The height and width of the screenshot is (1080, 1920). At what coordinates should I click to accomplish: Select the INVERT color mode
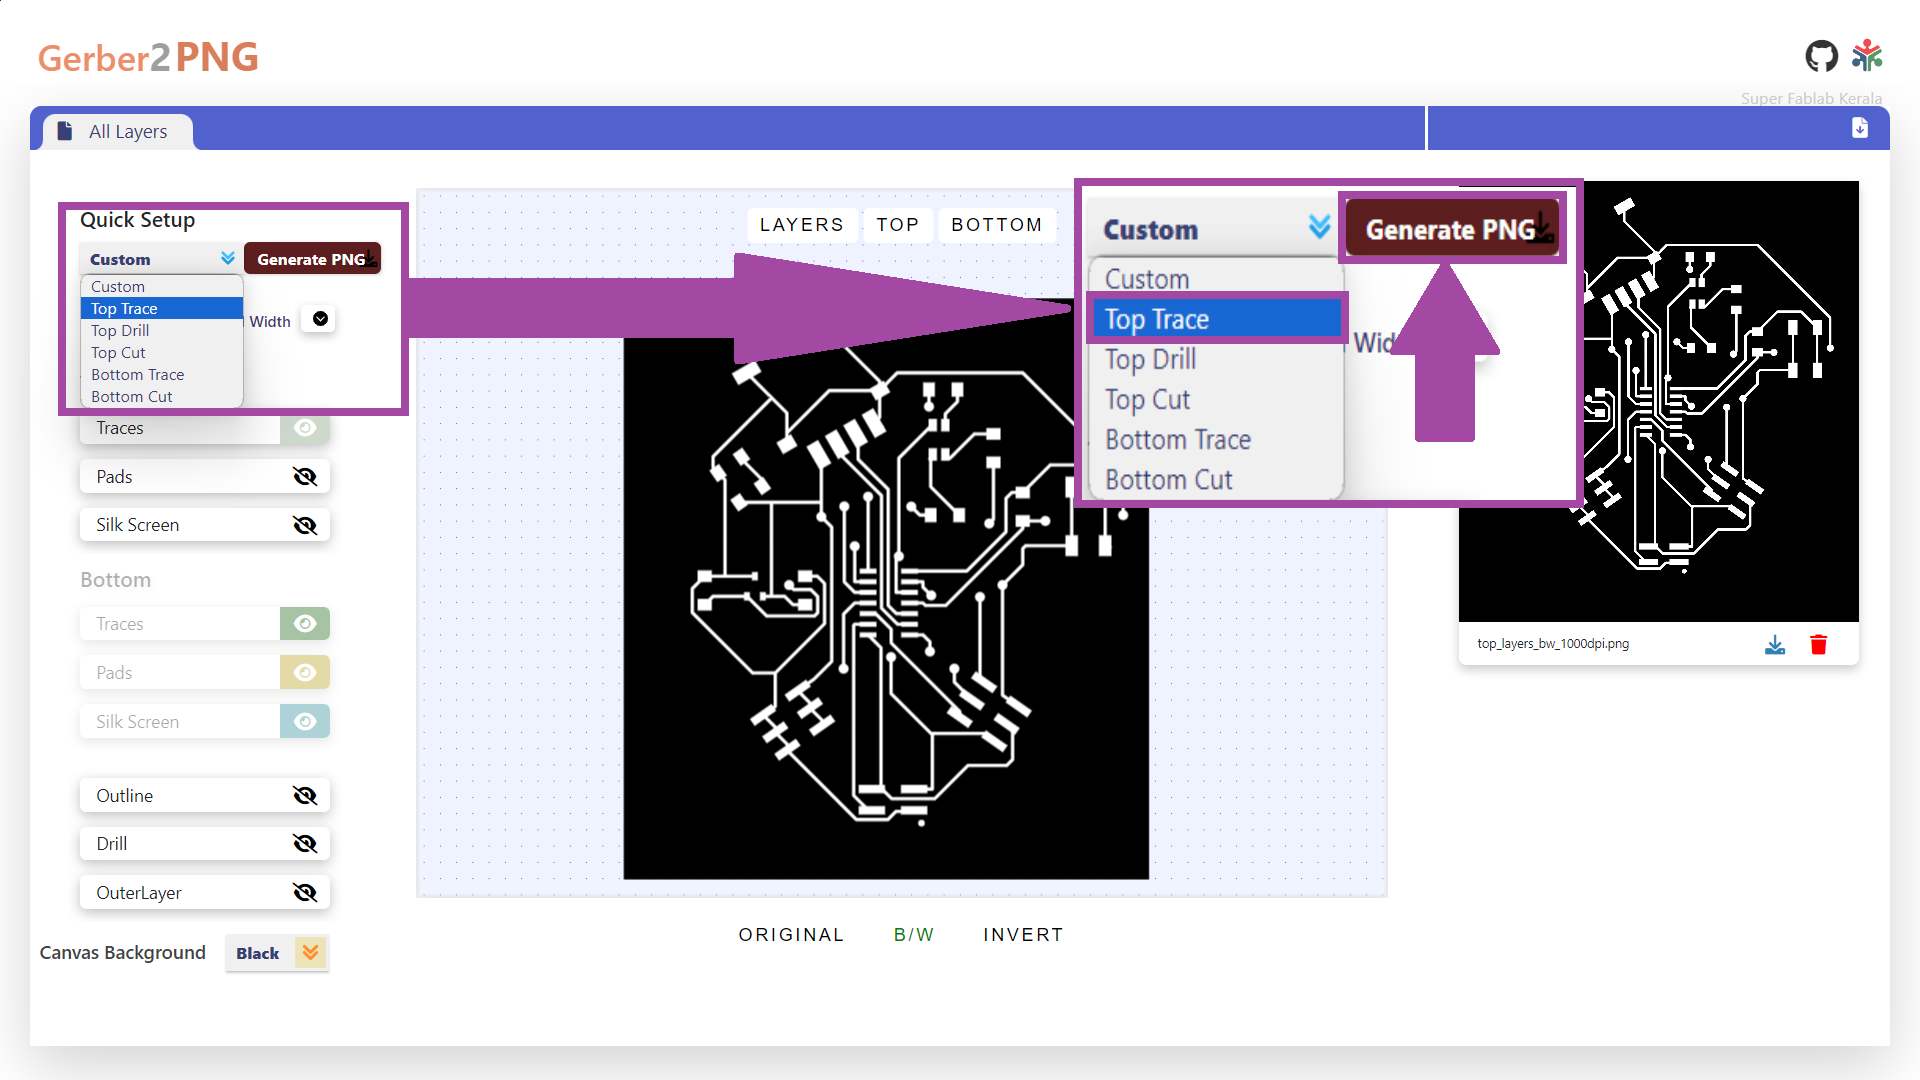click(1022, 935)
